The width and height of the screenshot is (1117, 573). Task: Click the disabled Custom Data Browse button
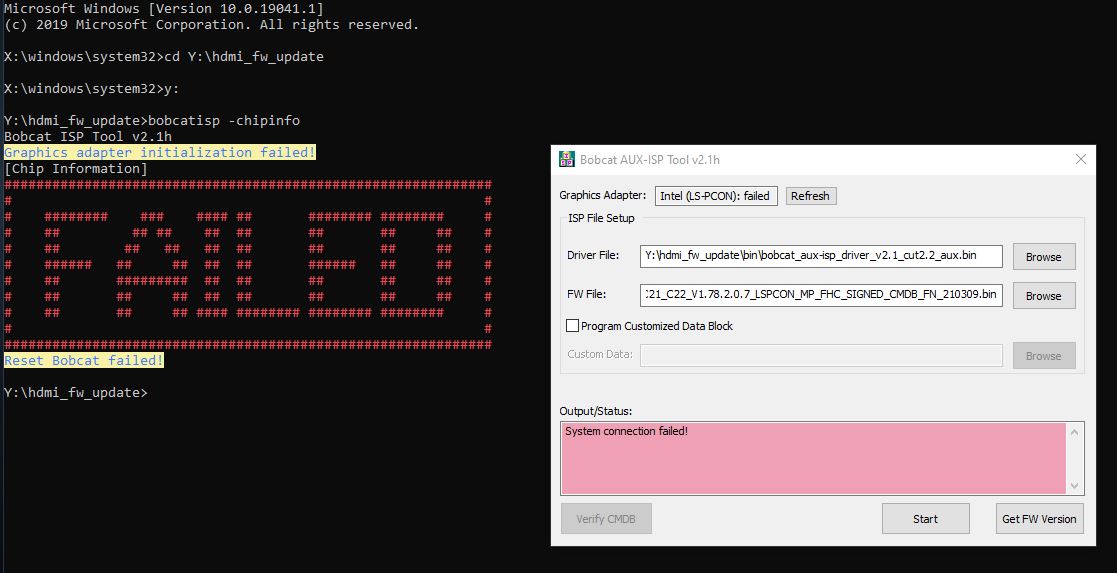[1044, 356]
